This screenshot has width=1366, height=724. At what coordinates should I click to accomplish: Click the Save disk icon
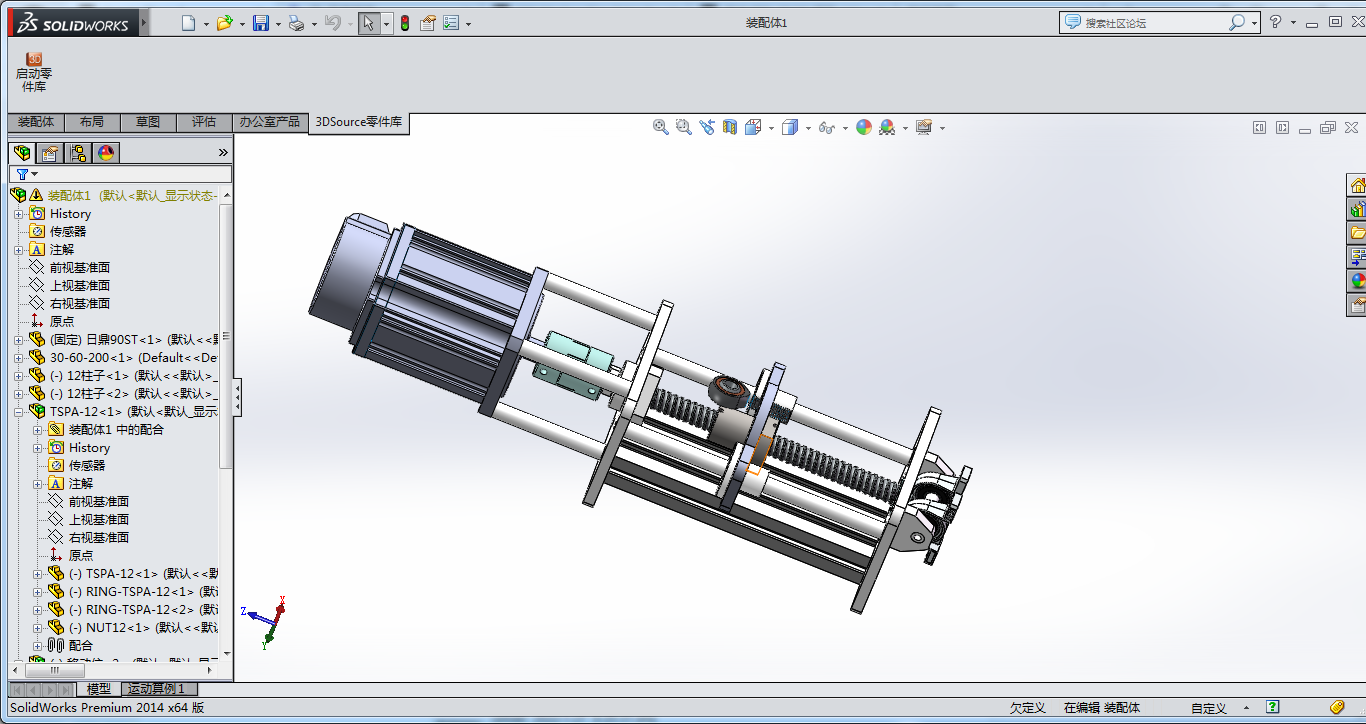(x=261, y=23)
